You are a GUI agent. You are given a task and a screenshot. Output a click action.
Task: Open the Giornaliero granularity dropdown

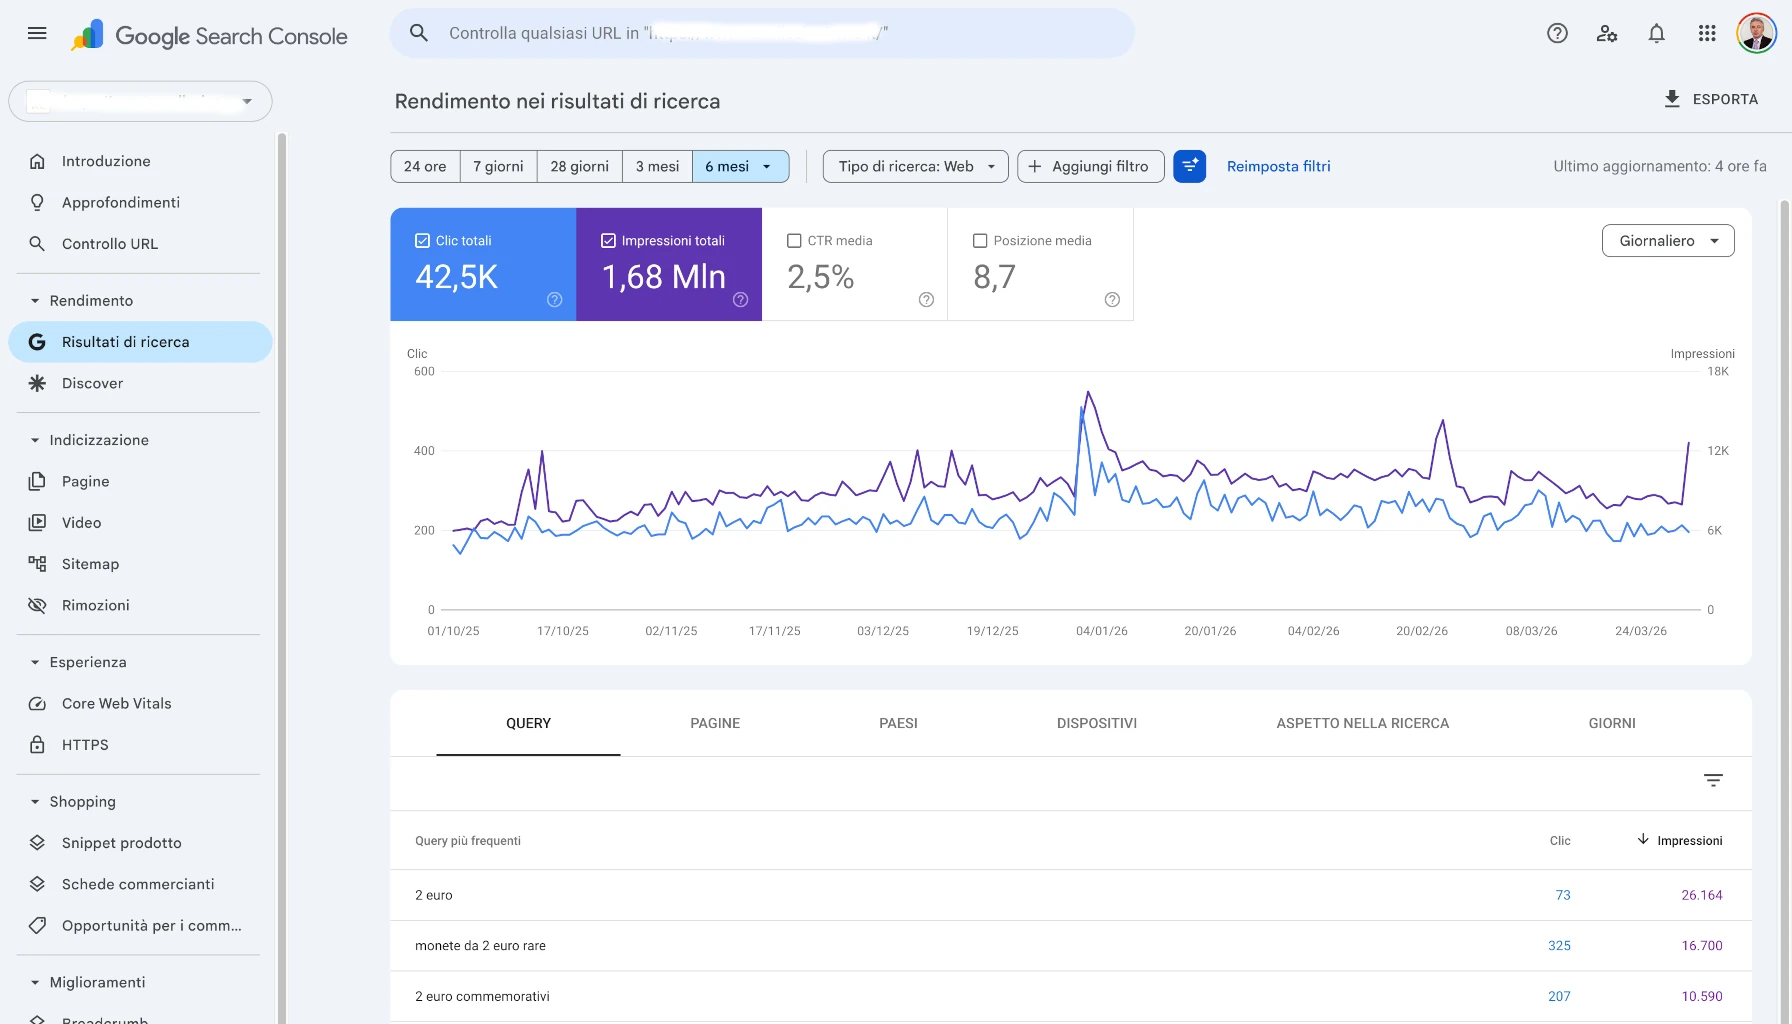[1667, 240]
